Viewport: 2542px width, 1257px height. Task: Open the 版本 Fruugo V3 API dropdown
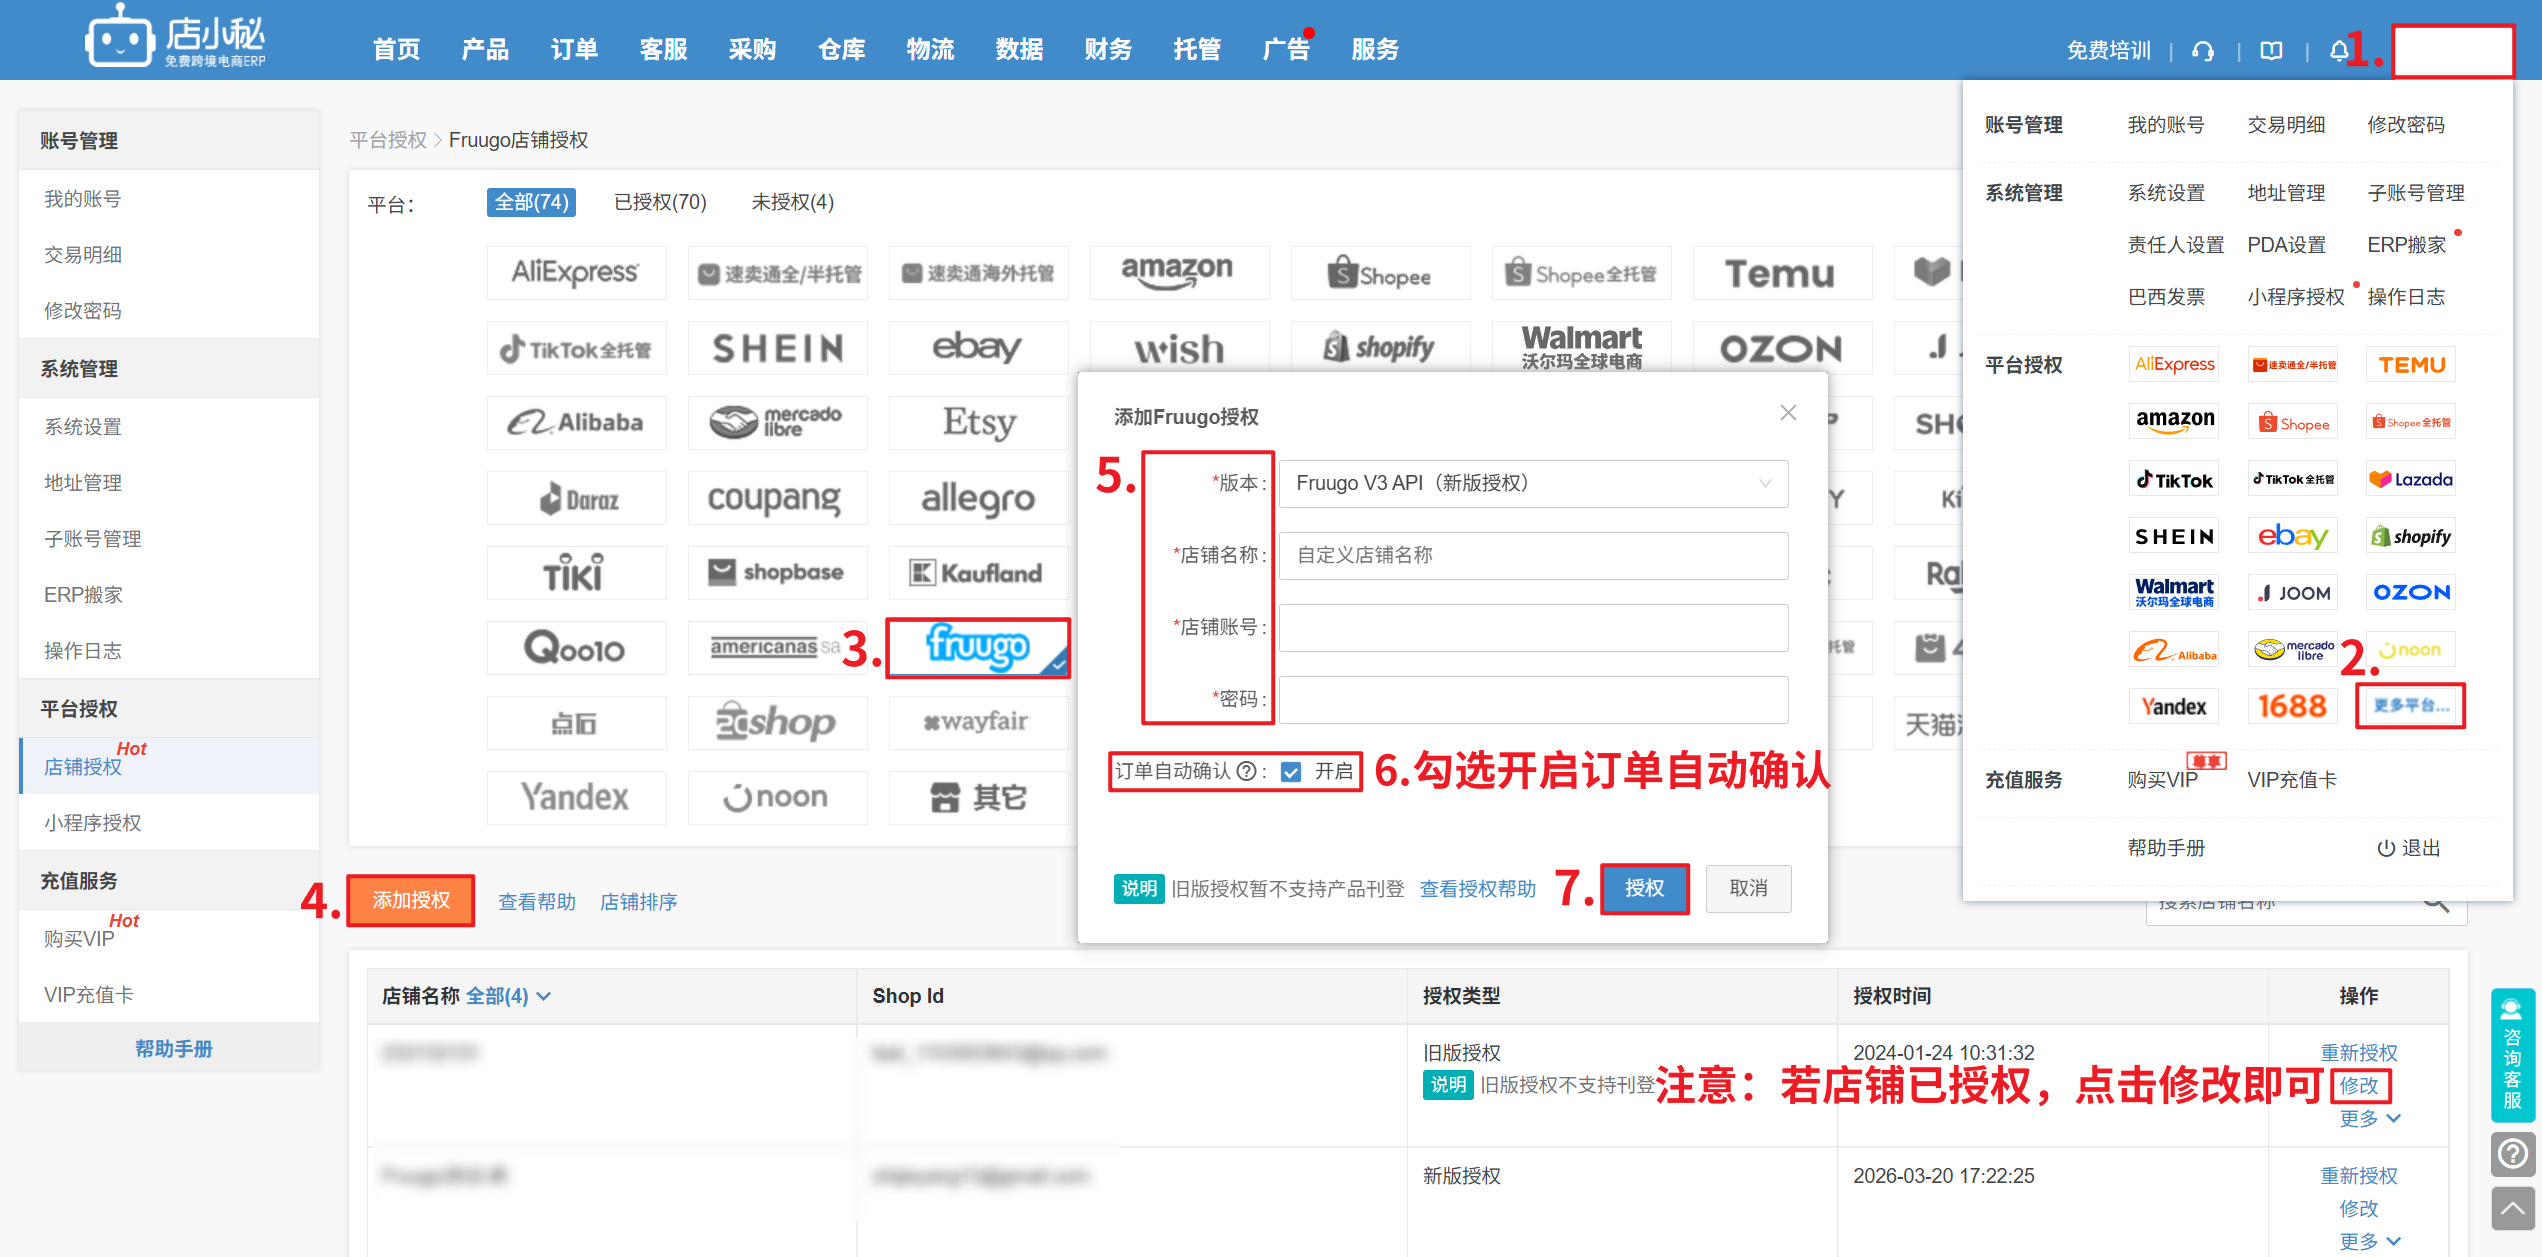1533,483
